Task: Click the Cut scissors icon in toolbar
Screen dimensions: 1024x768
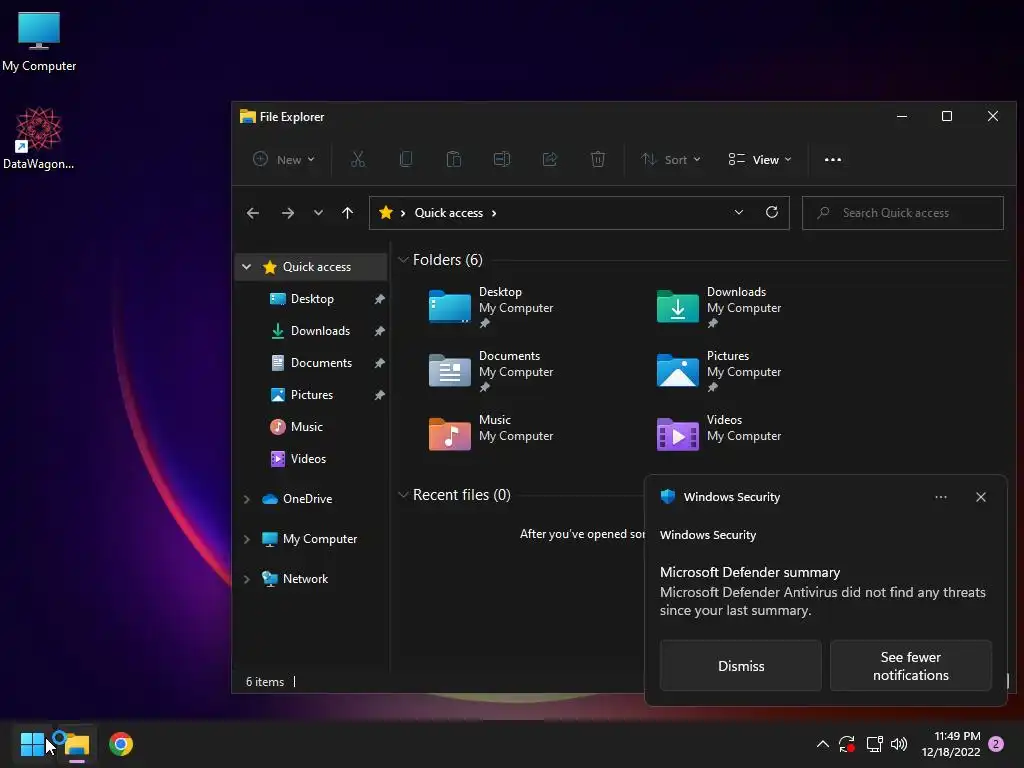Action: [x=358, y=159]
